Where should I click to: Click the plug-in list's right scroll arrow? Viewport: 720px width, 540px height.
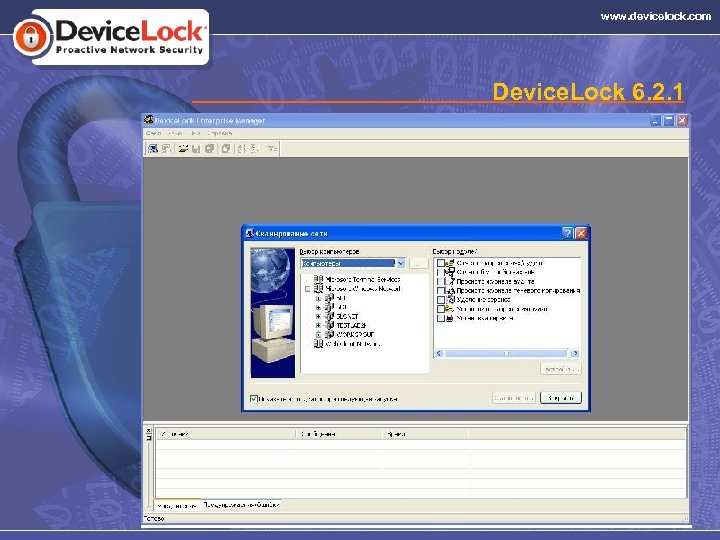pyautogui.click(x=575, y=353)
